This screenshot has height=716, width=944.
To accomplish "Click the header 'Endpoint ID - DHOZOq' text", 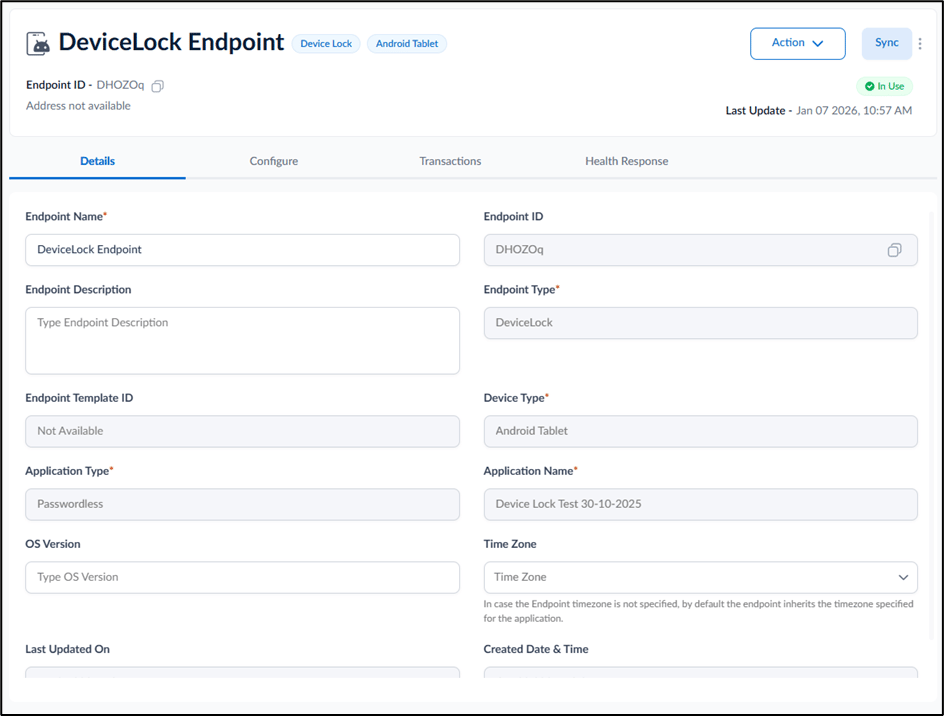I will 85,86.
